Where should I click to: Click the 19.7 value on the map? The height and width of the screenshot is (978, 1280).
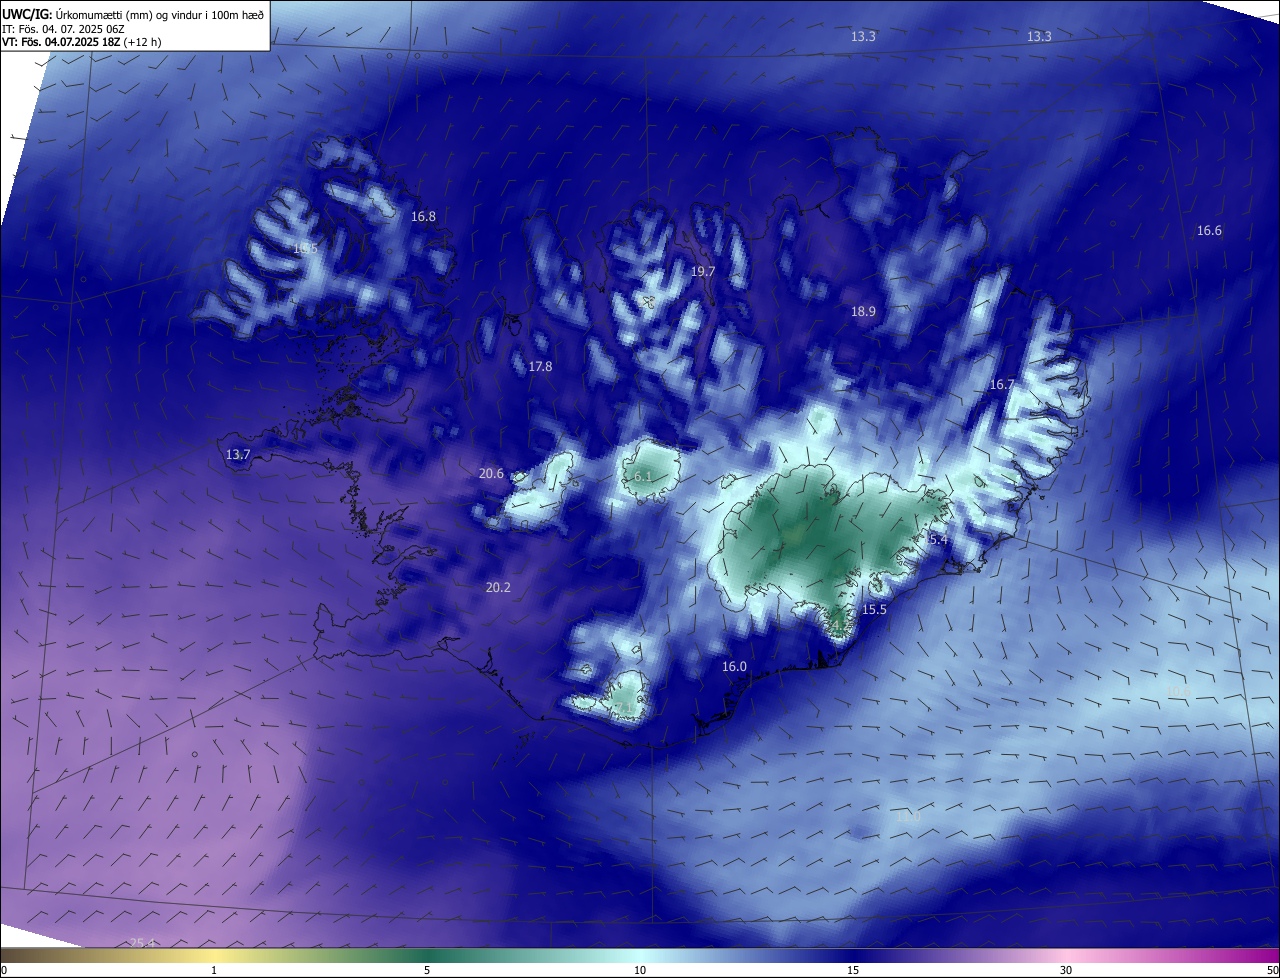tap(703, 271)
